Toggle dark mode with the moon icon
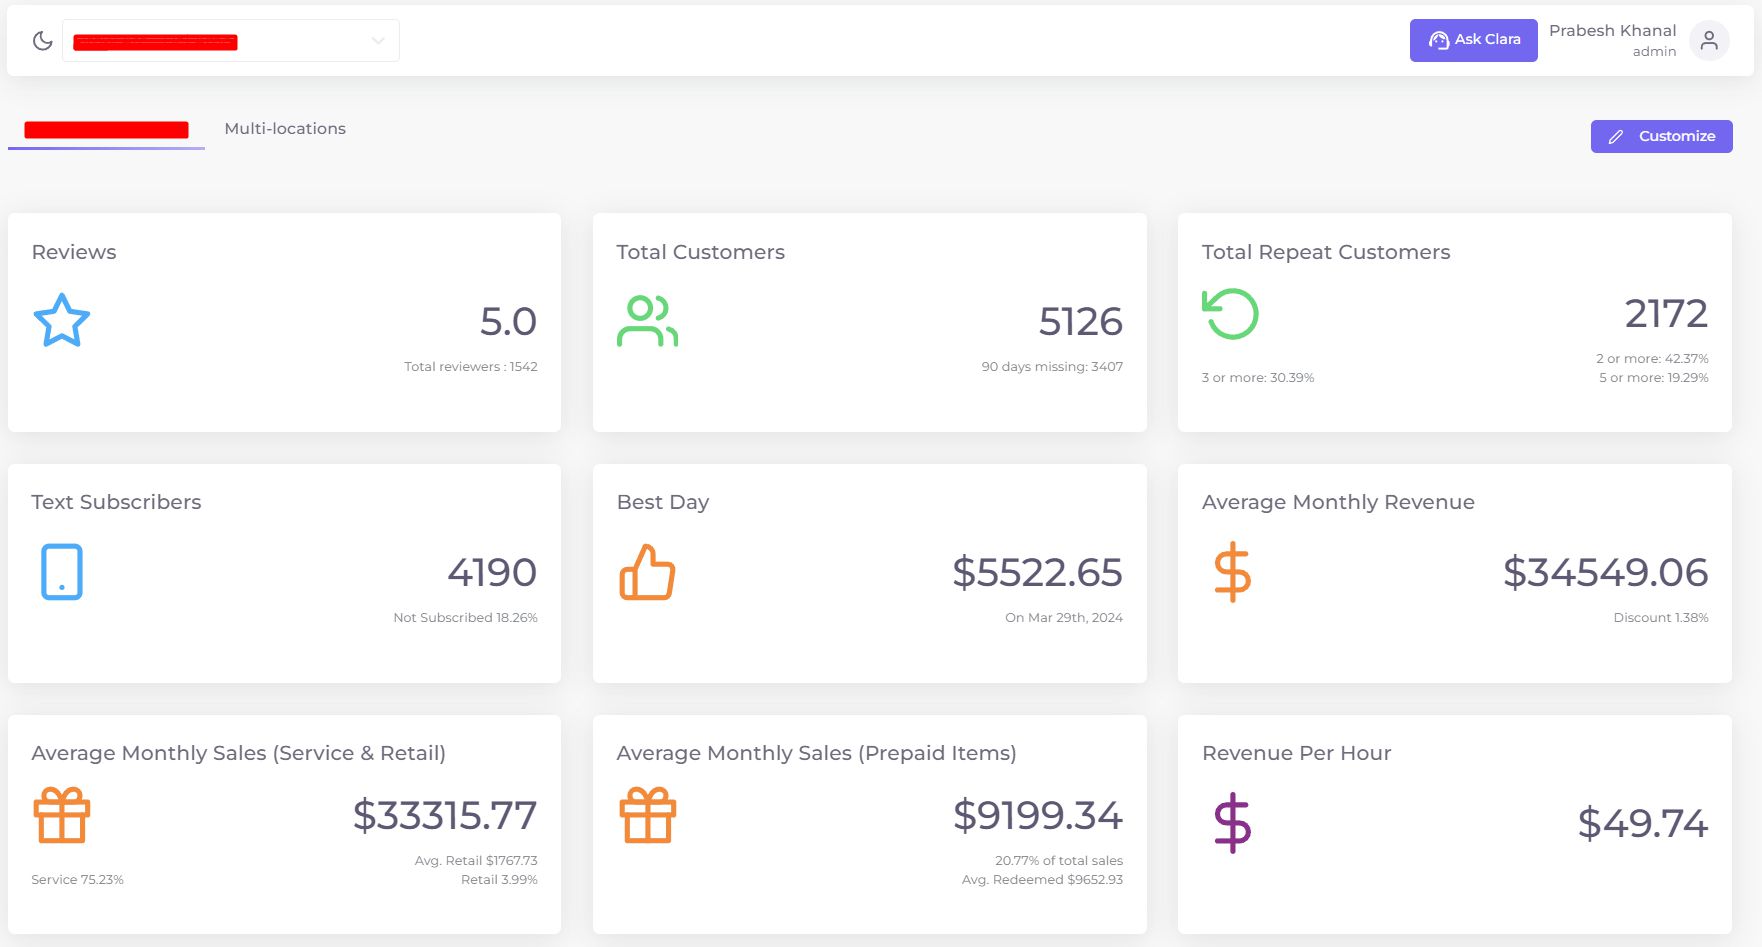 (41, 40)
